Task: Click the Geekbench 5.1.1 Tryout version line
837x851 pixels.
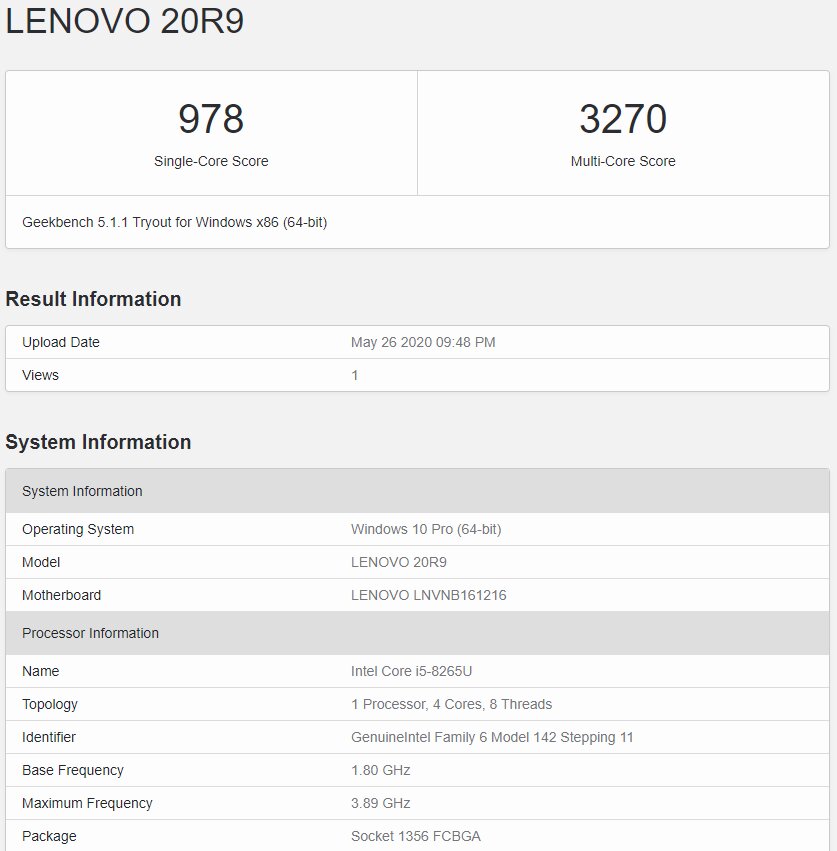Action: [175, 223]
